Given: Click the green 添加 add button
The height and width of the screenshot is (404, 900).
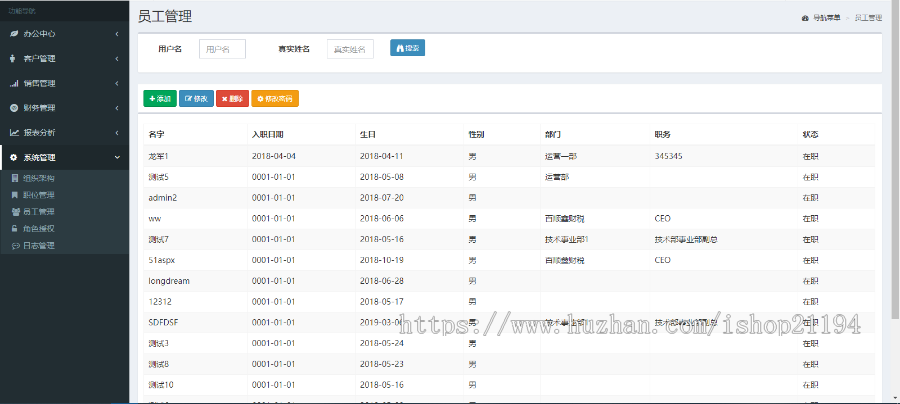Looking at the screenshot, I should [x=160, y=99].
